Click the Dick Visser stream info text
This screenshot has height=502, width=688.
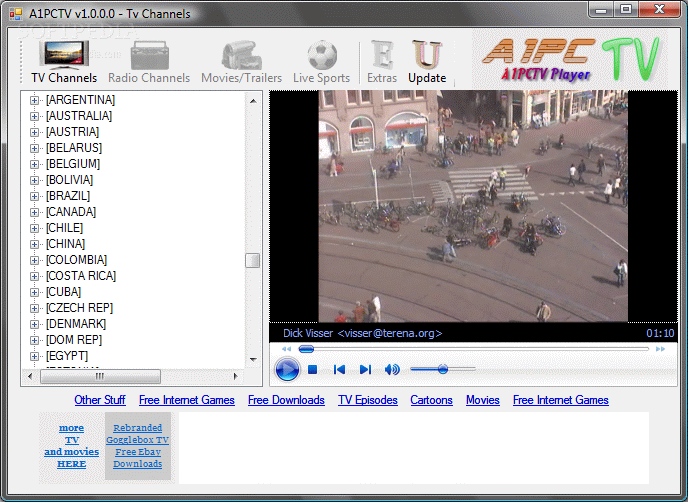click(362, 333)
